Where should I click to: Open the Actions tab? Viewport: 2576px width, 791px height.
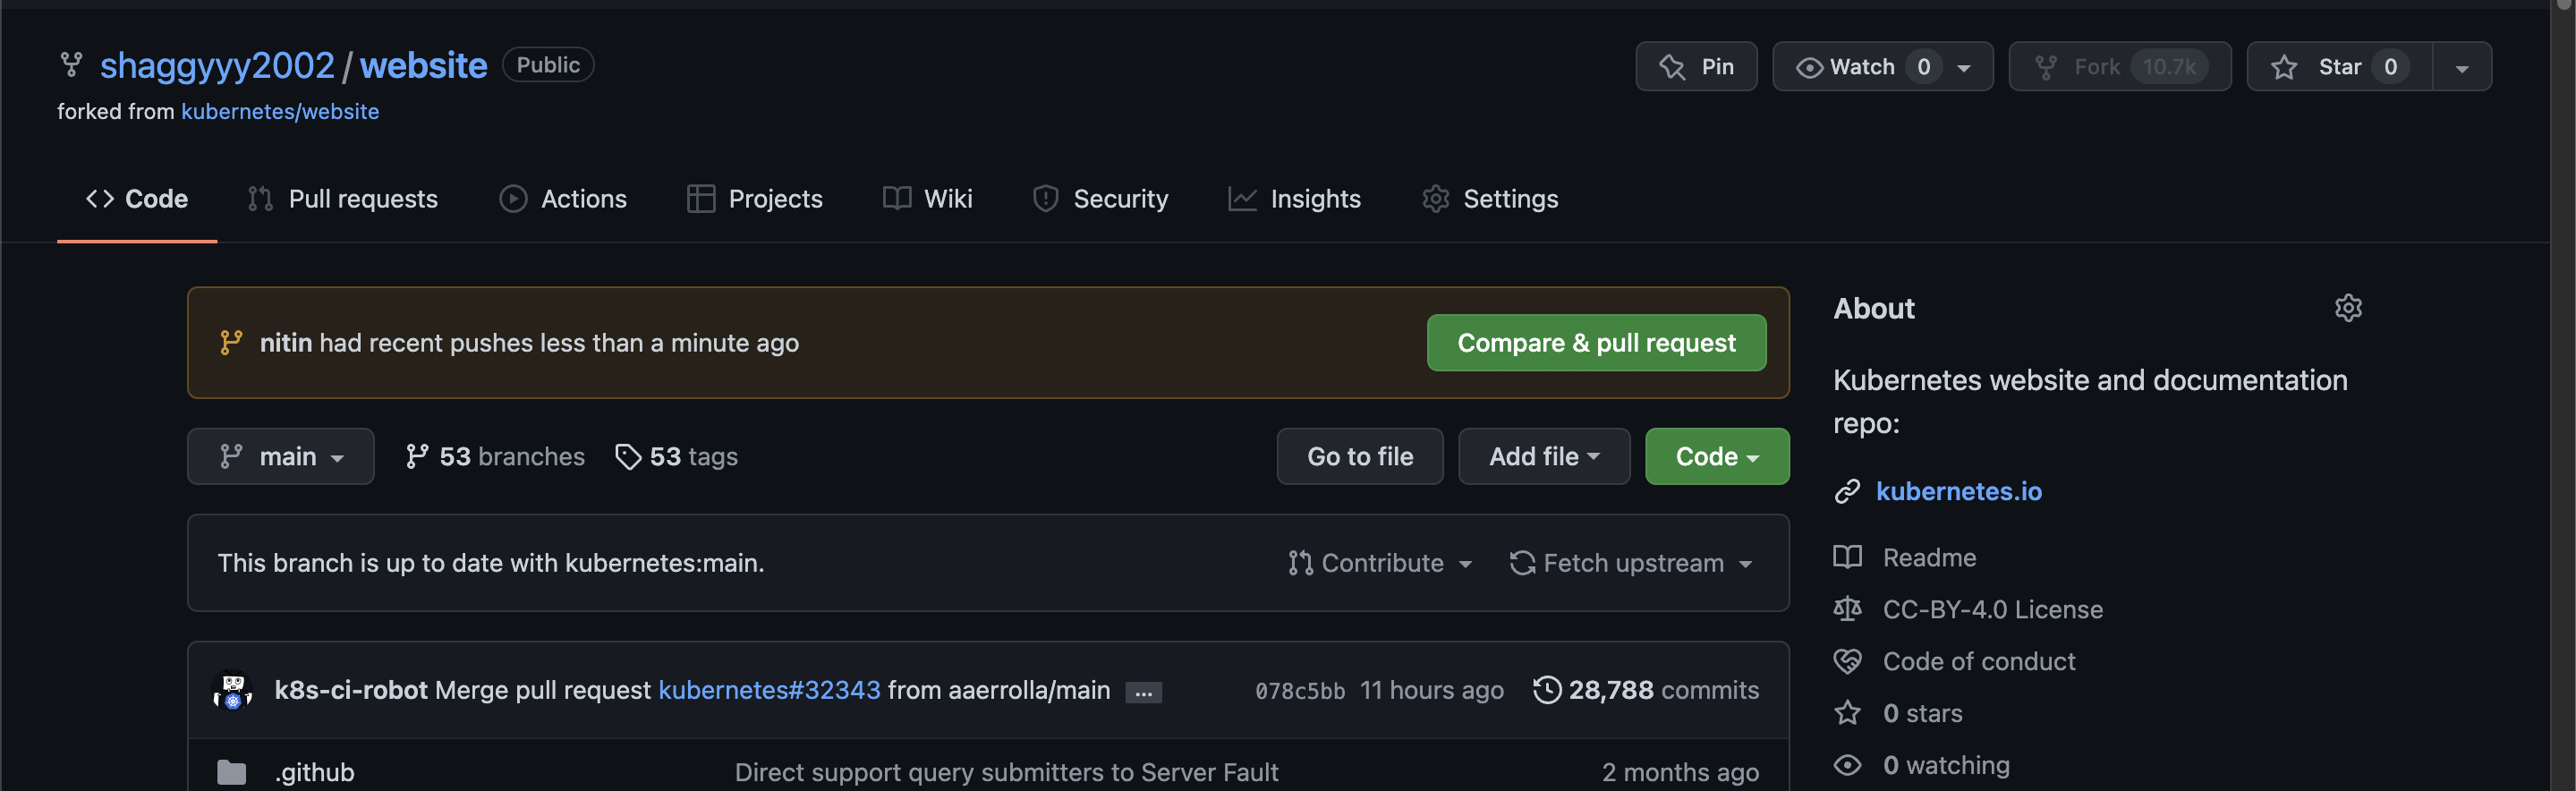point(563,199)
